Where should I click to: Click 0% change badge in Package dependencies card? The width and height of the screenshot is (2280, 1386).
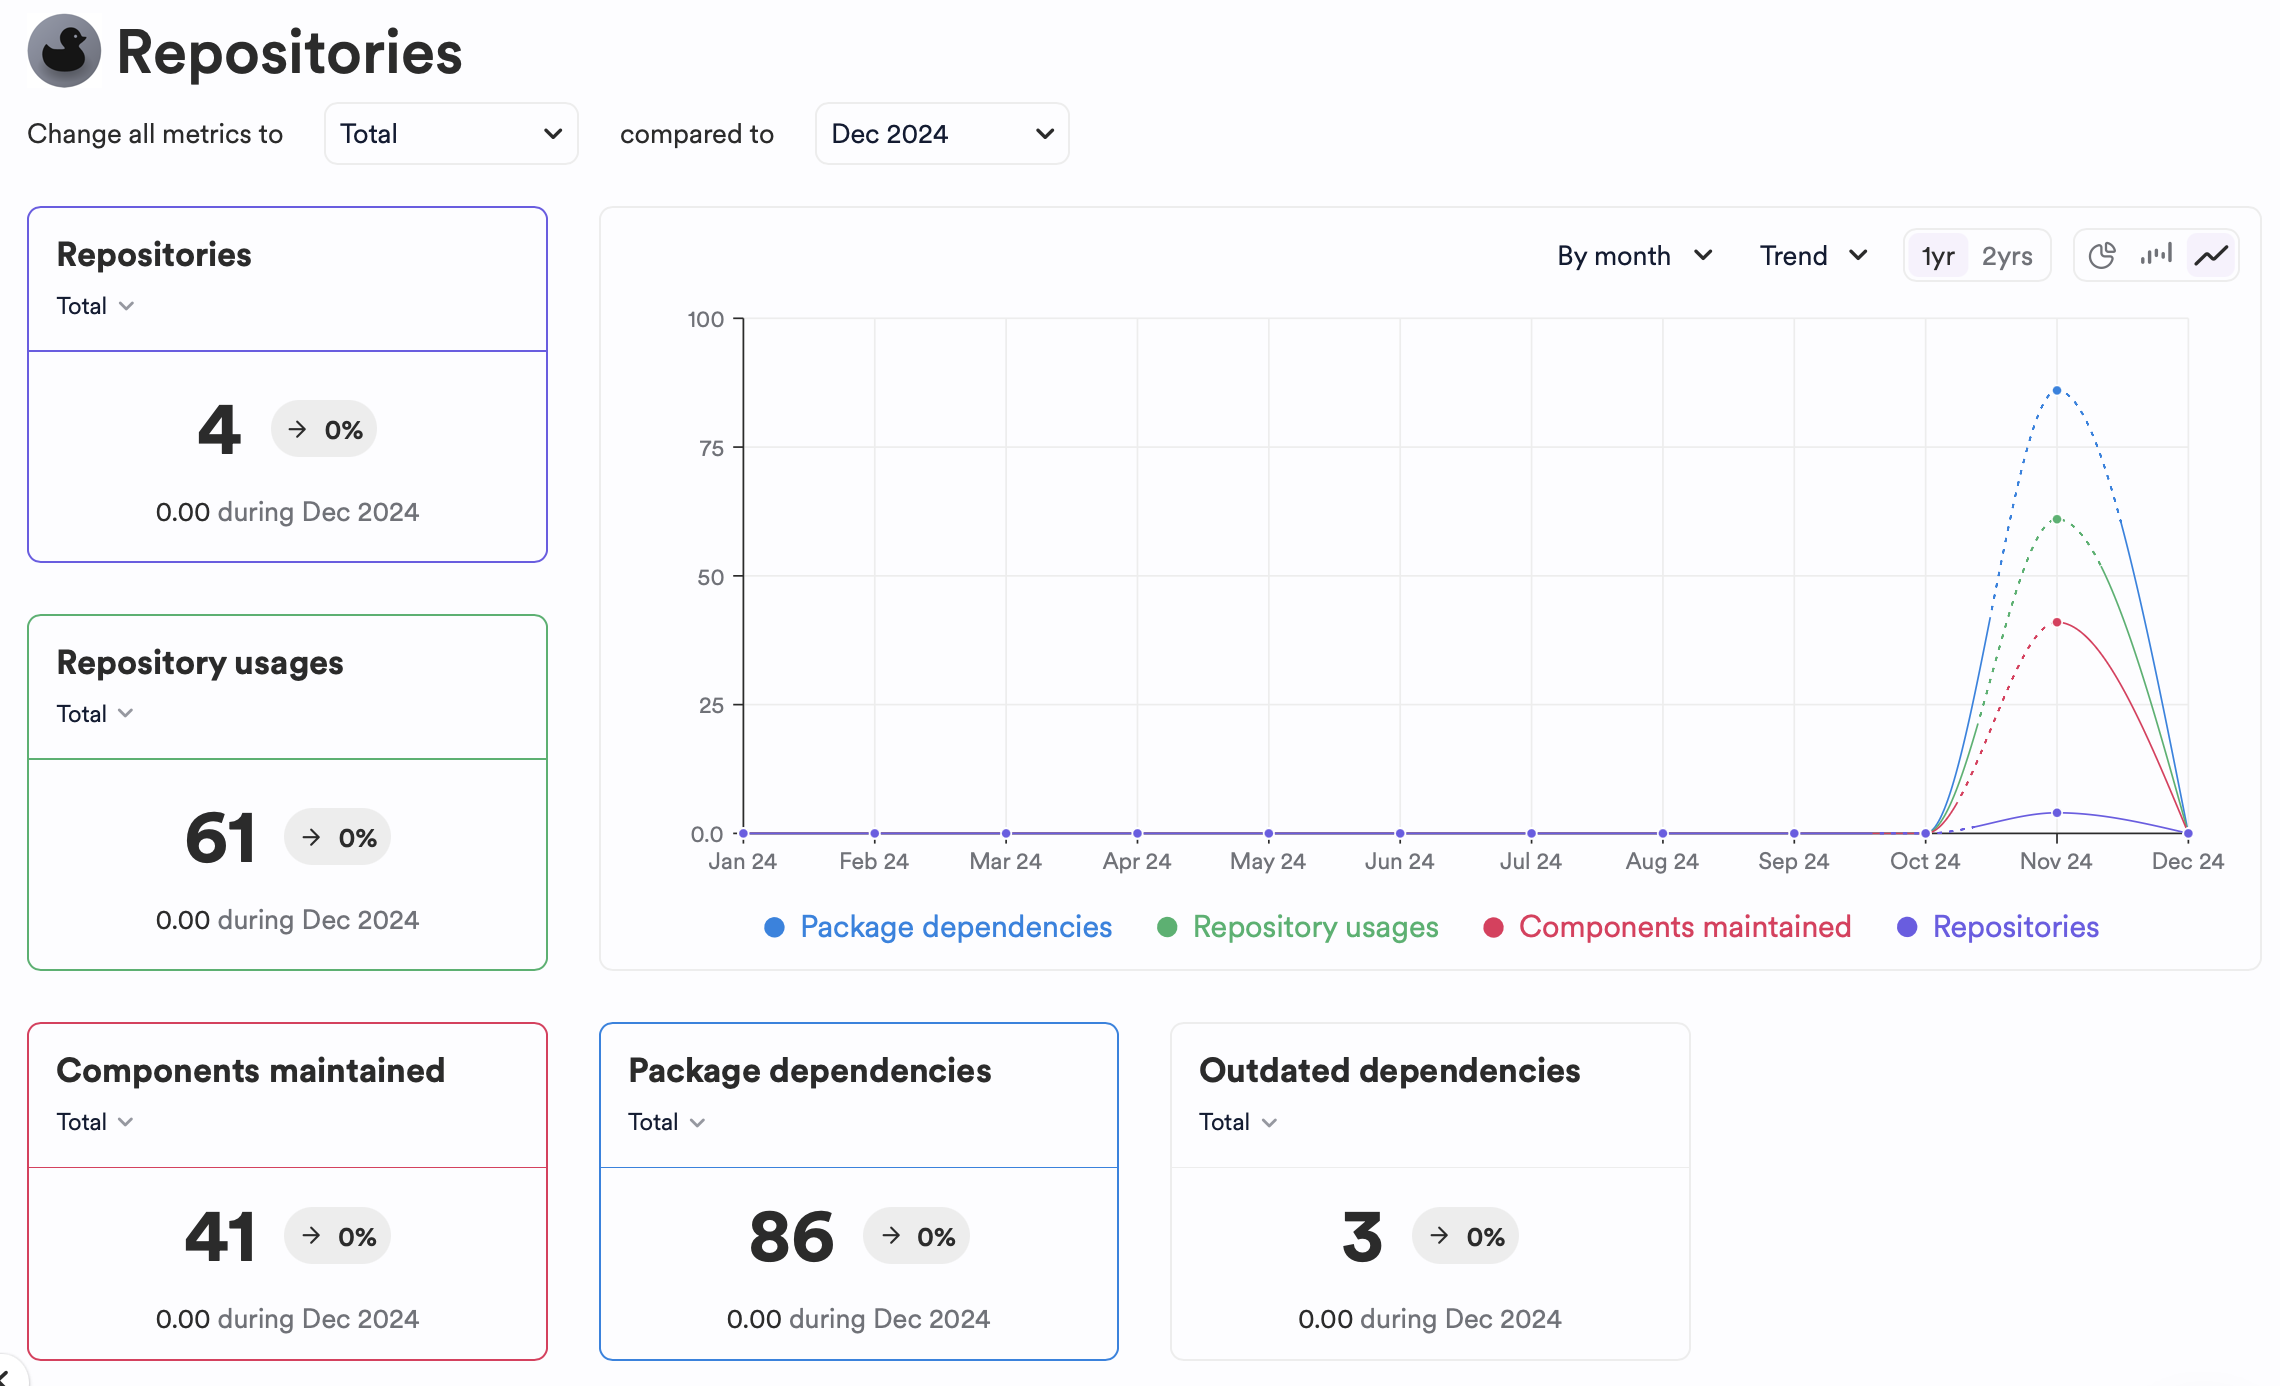917,1236
